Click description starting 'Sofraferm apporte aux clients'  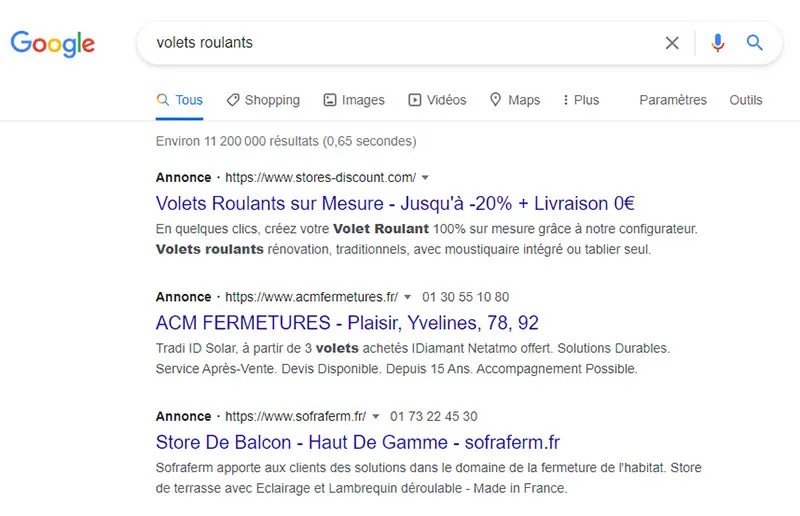(429, 478)
